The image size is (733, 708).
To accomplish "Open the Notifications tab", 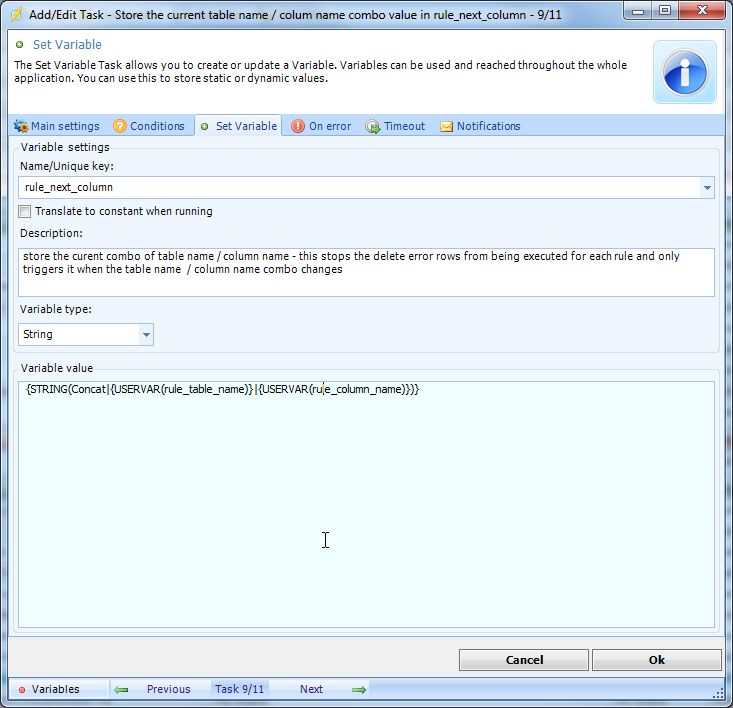I will click(x=488, y=126).
